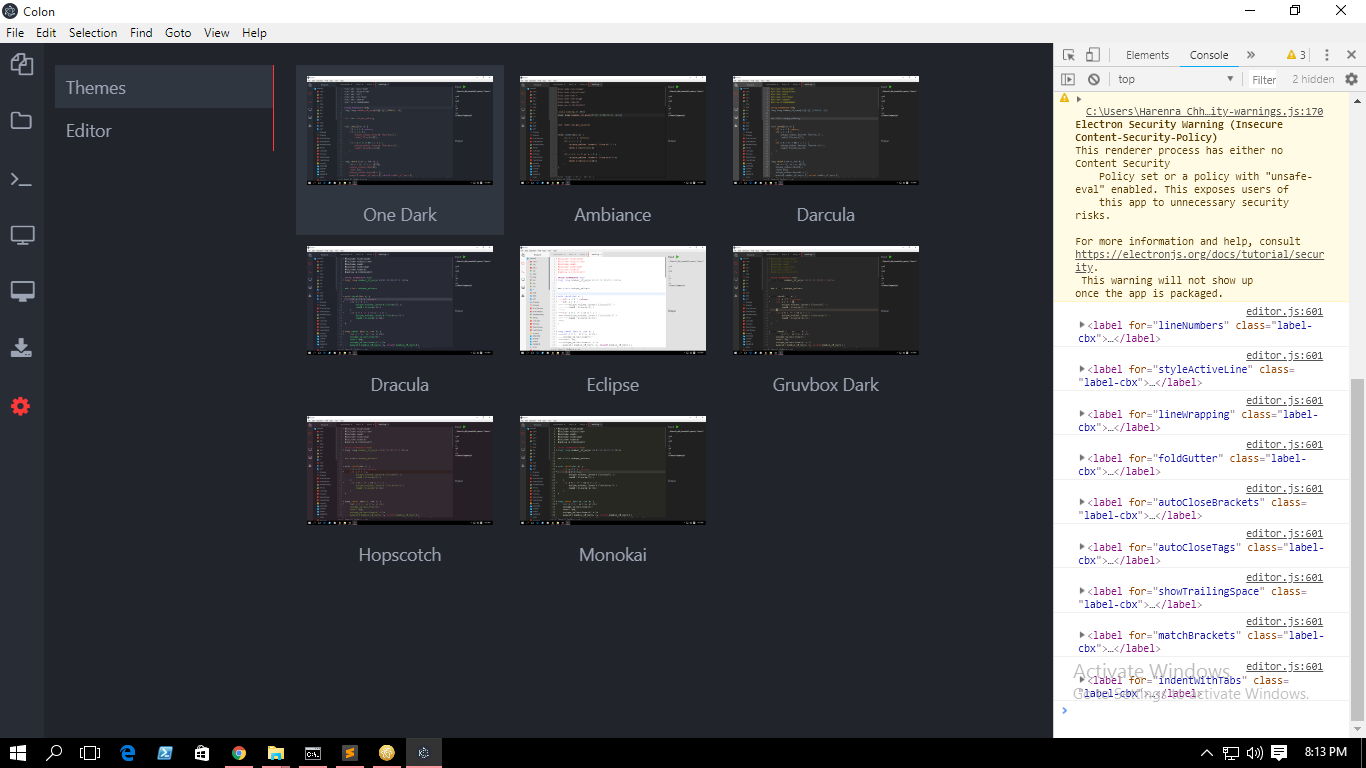The image size is (1366, 768).
Task: Switch to the Elements tab in DevTools
Action: [x=1147, y=54]
